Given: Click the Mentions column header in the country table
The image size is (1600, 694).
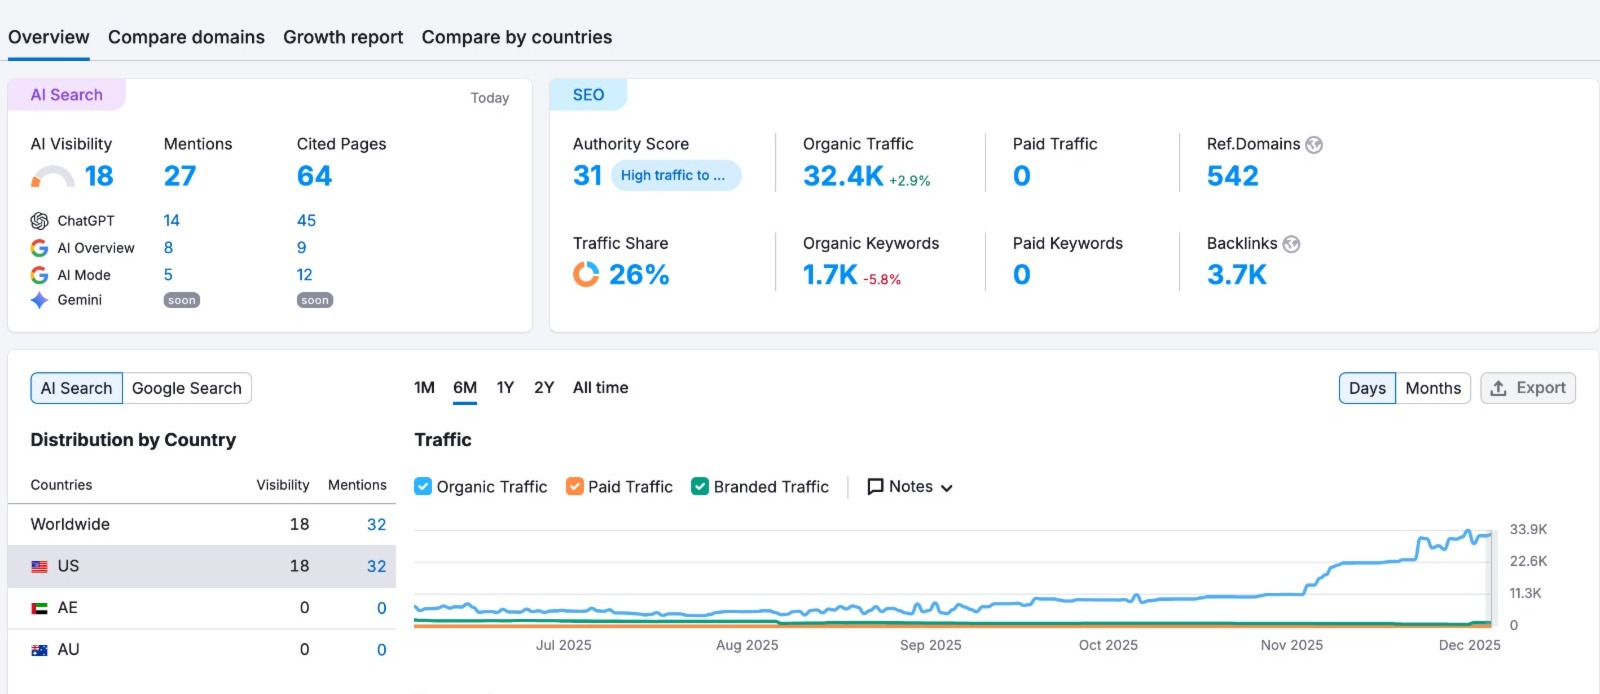Looking at the screenshot, I should [x=357, y=485].
